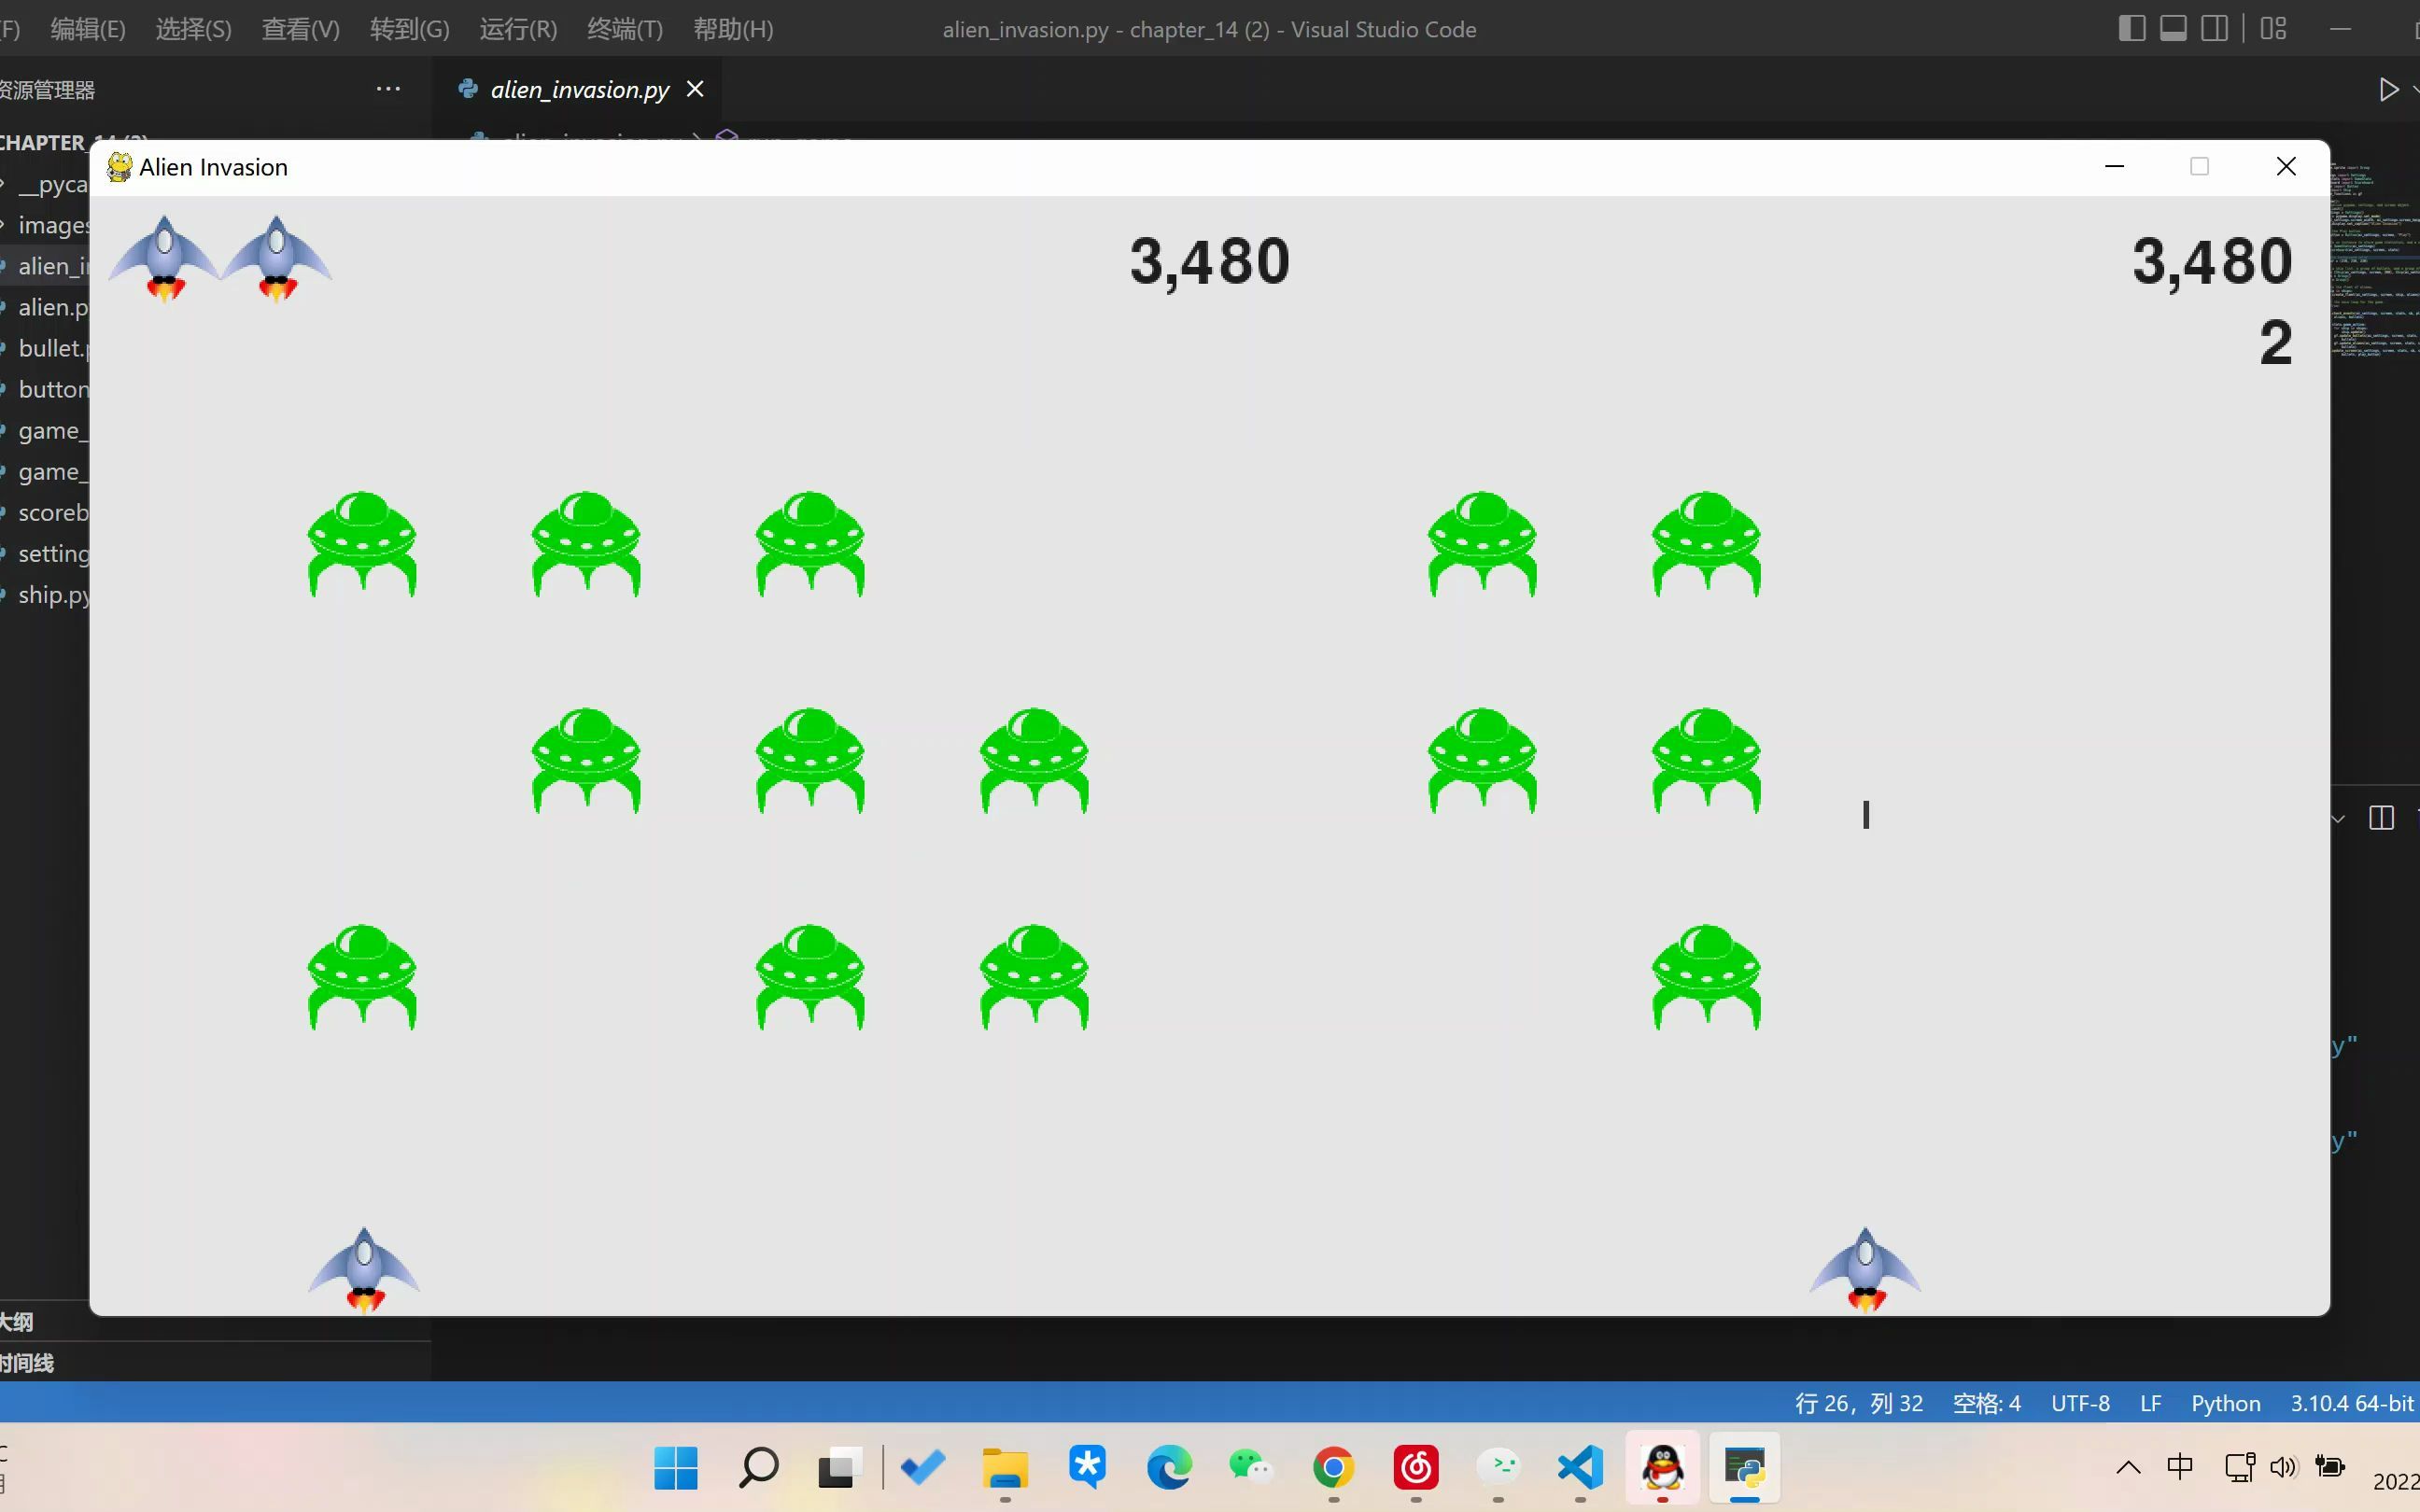The height and width of the screenshot is (1512, 2420).
Task: Click Python language mode in status bar
Action: [2225, 1403]
